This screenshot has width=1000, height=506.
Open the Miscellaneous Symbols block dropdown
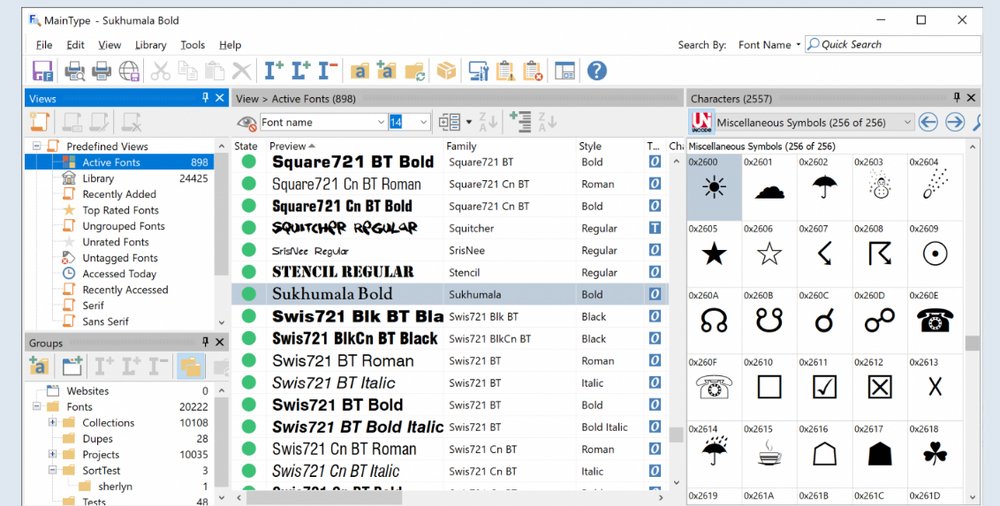coord(908,122)
